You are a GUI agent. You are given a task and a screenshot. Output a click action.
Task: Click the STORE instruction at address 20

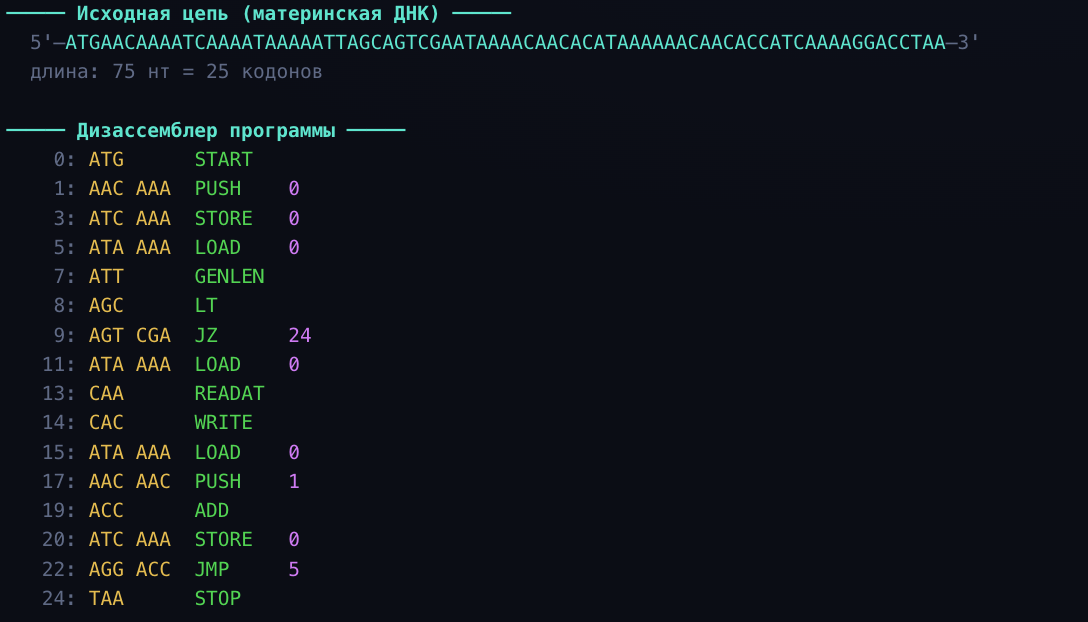[x=223, y=540]
